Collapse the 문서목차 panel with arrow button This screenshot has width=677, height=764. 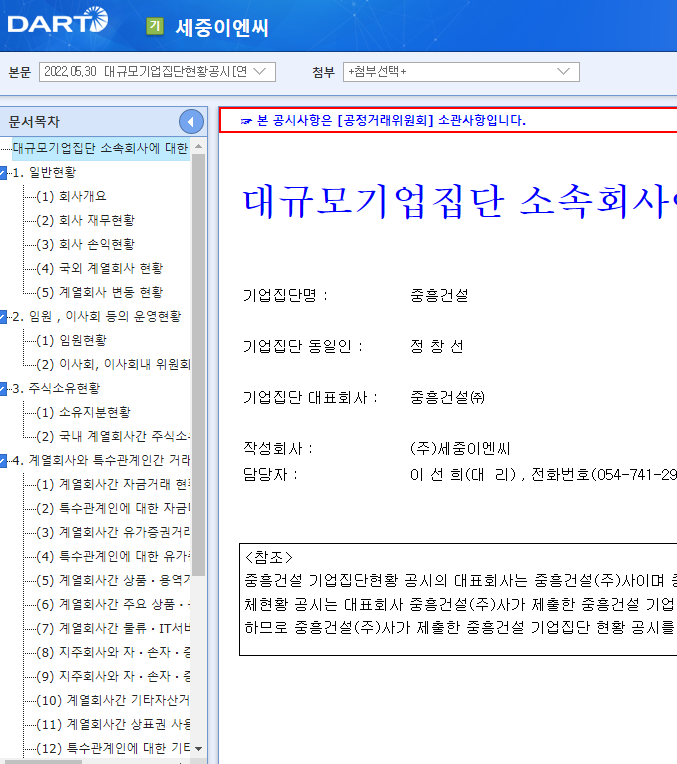click(191, 122)
